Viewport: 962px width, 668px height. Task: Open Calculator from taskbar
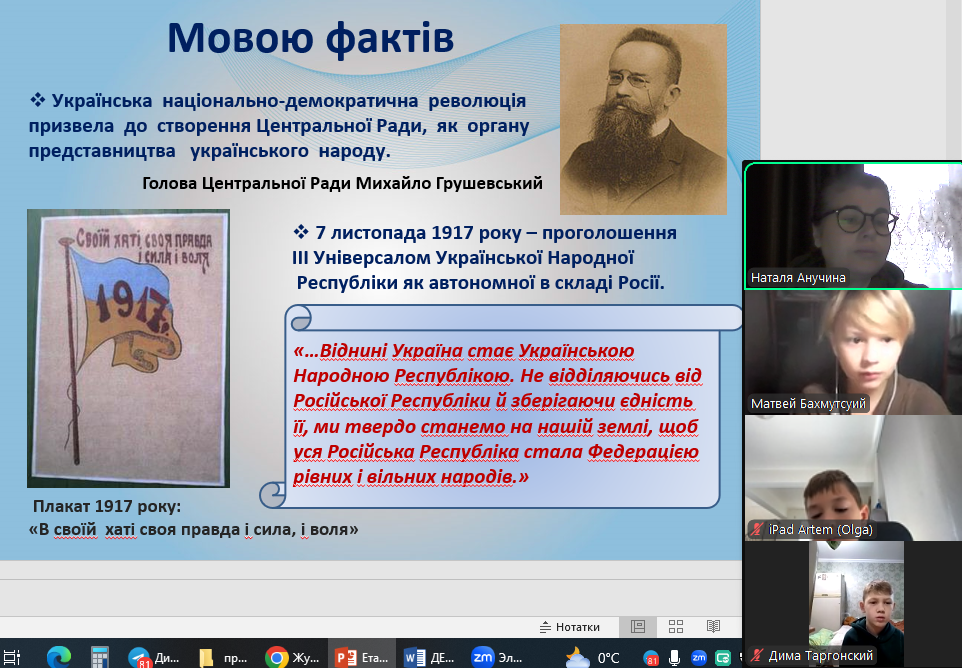click(99, 657)
